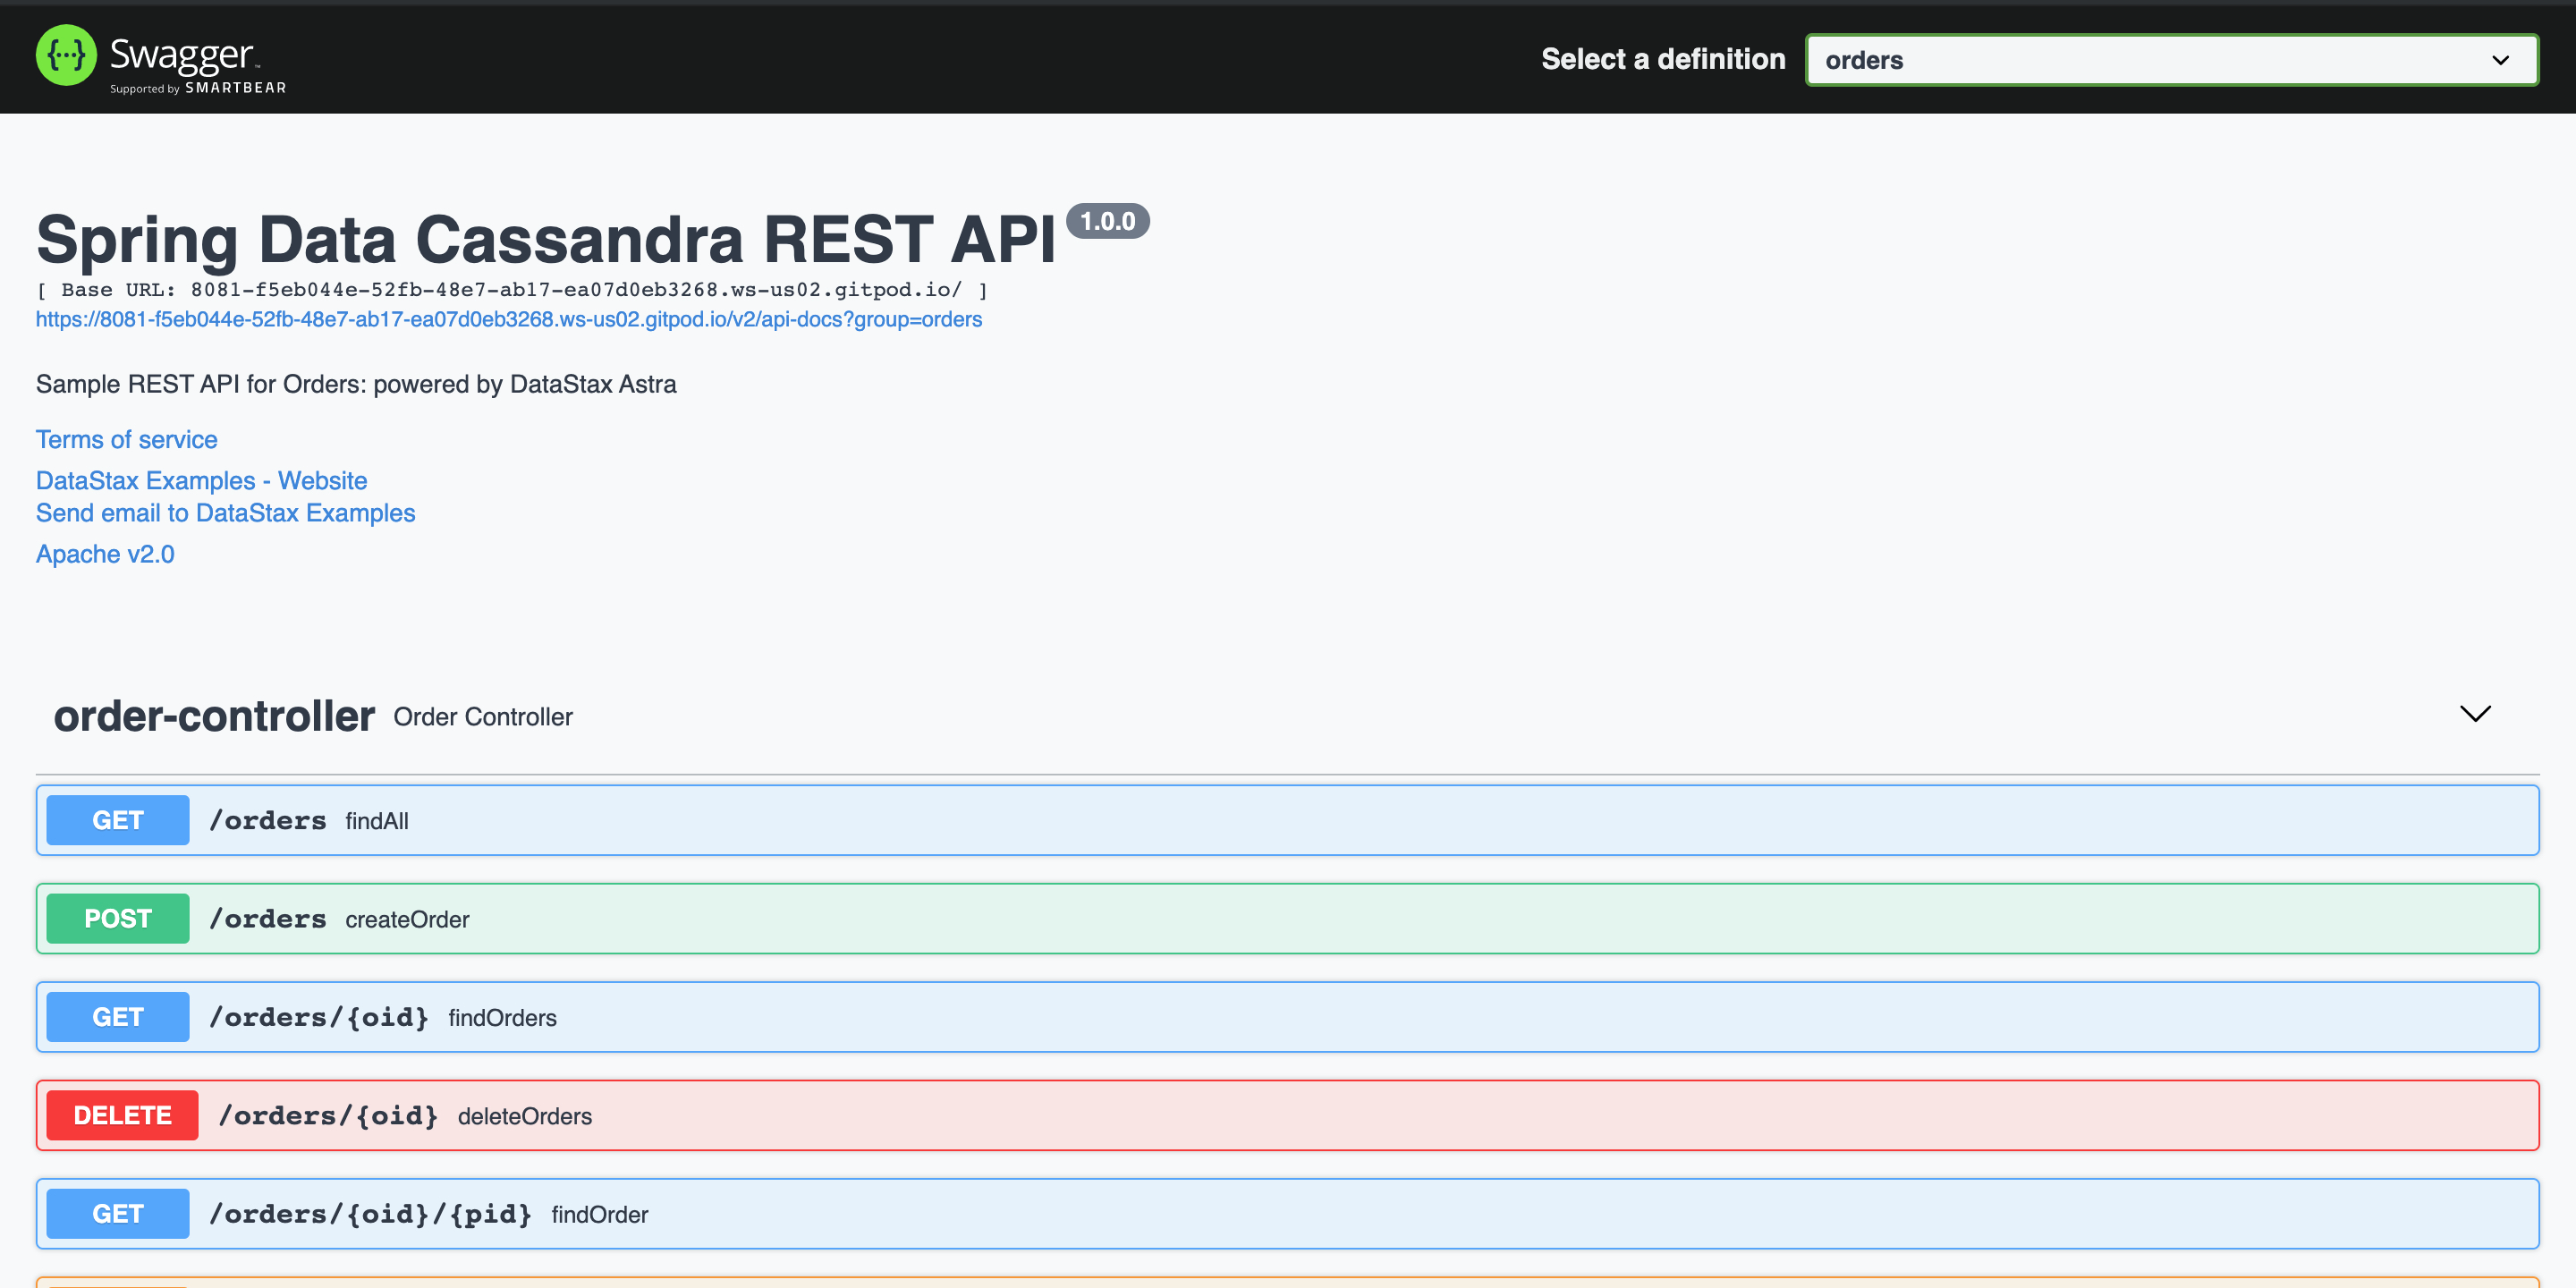Click the 1.0.0 version badge

click(x=1107, y=221)
